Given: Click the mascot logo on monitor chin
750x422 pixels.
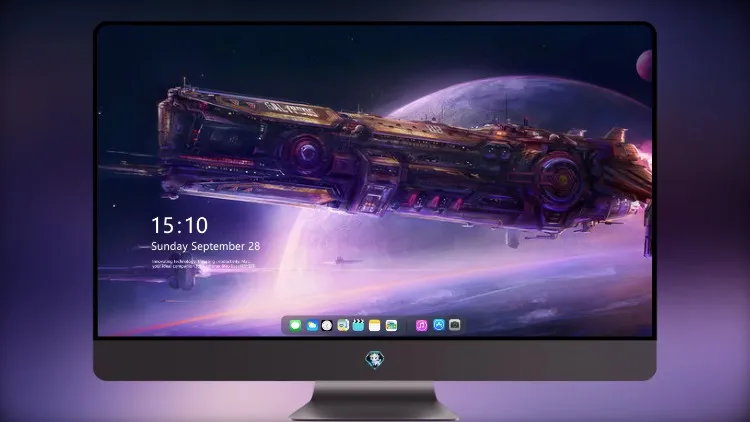Looking at the screenshot, I should click(375, 360).
